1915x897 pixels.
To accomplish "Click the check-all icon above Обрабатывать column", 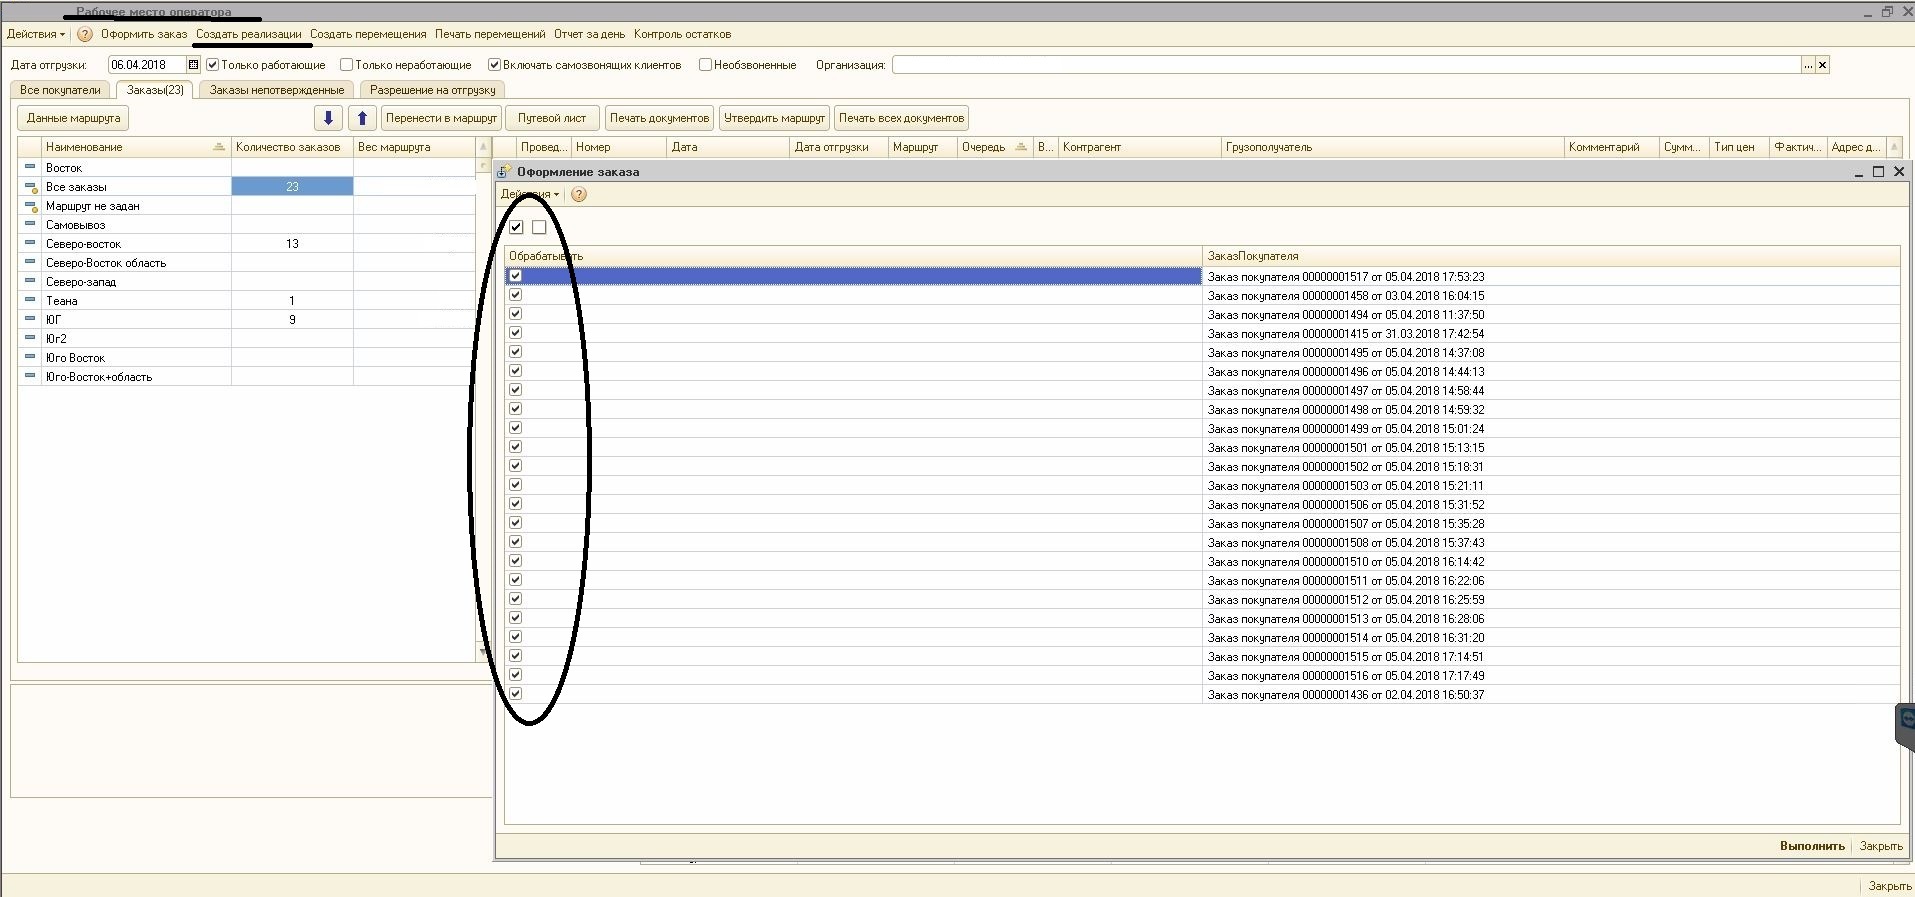I will tap(516, 227).
